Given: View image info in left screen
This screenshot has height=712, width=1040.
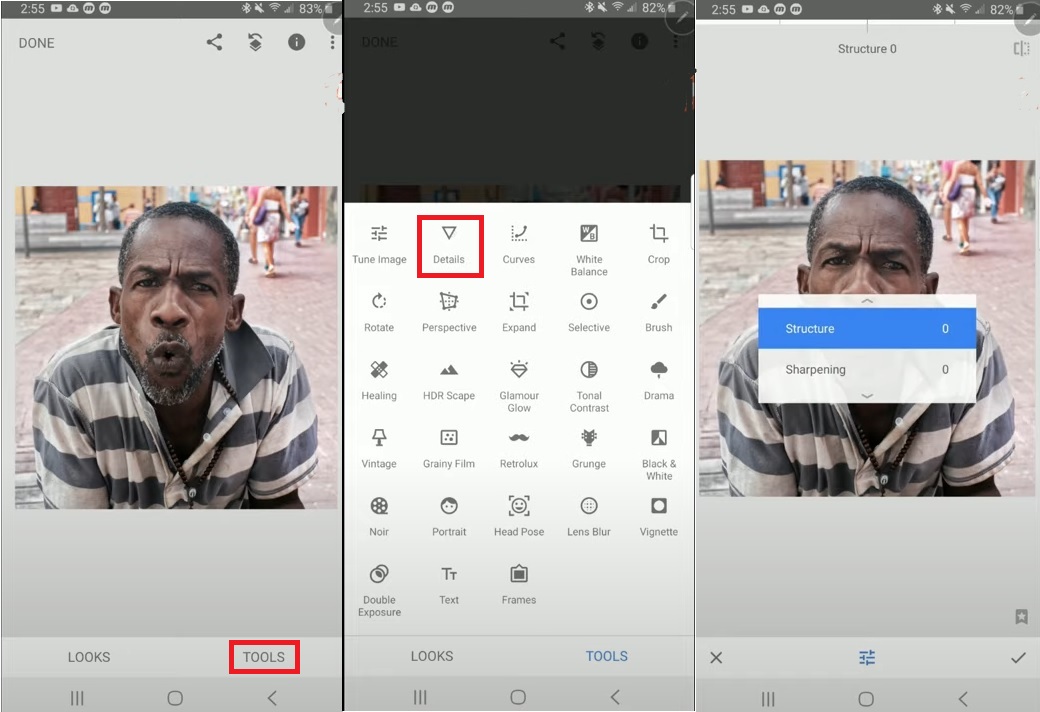Looking at the screenshot, I should pos(296,42).
